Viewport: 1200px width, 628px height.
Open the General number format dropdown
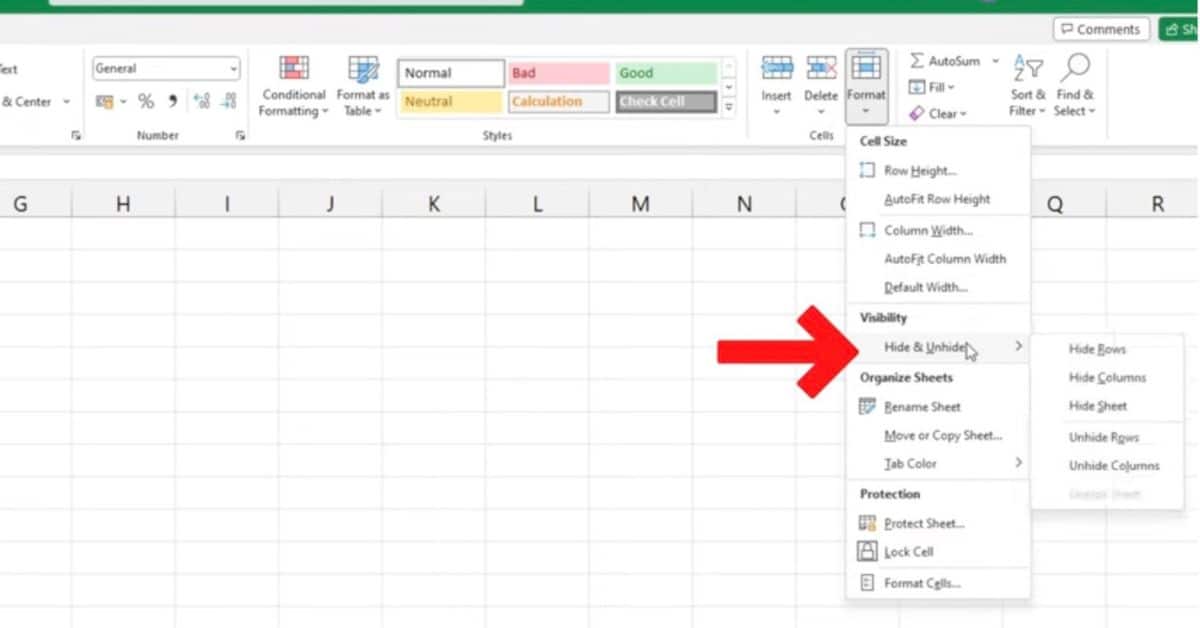tap(234, 68)
